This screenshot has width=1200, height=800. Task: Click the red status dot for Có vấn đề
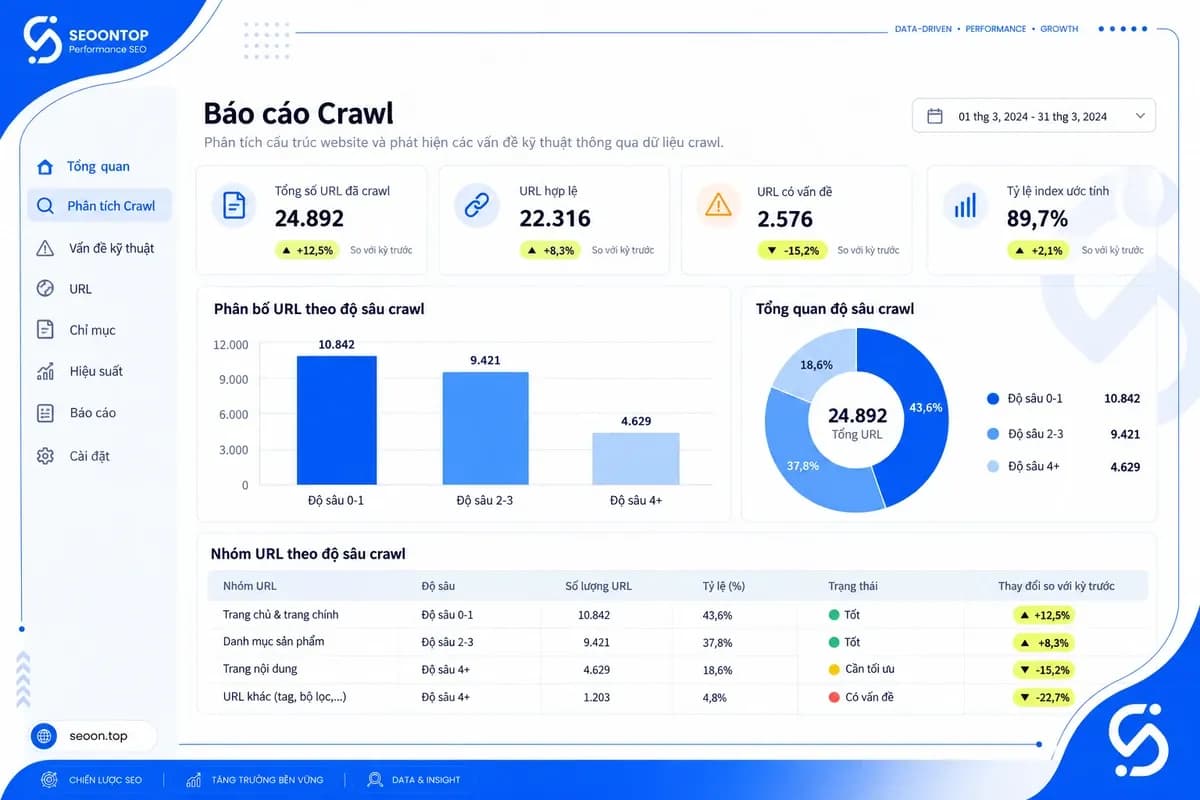tap(834, 697)
